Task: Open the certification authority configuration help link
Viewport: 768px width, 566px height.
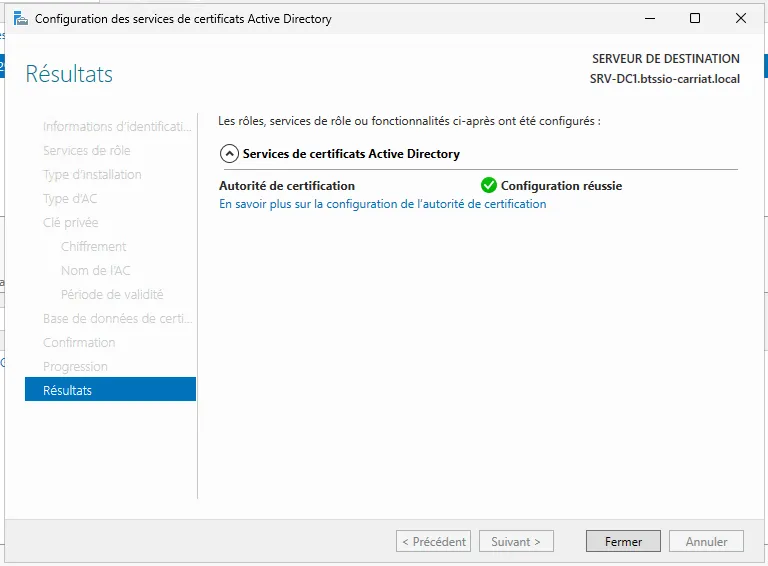Action: click(x=382, y=203)
